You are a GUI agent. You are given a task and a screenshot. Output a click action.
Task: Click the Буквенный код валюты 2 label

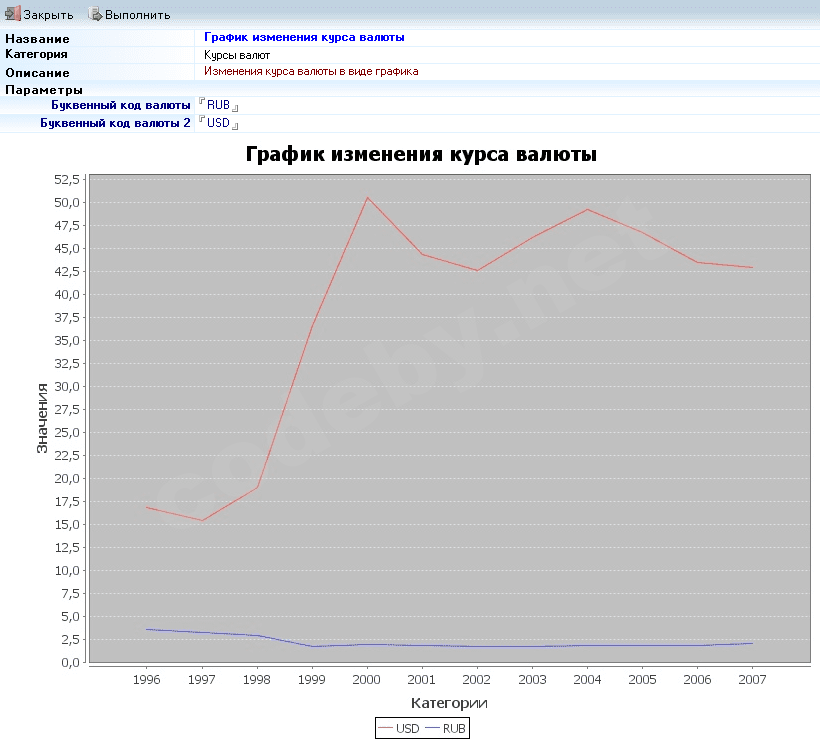tap(116, 123)
